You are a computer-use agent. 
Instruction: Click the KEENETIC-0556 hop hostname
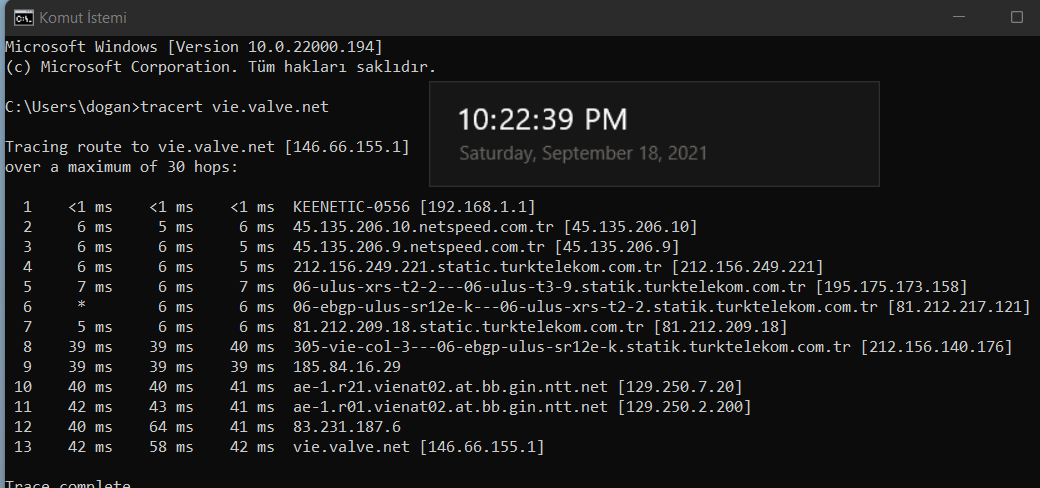pos(352,207)
